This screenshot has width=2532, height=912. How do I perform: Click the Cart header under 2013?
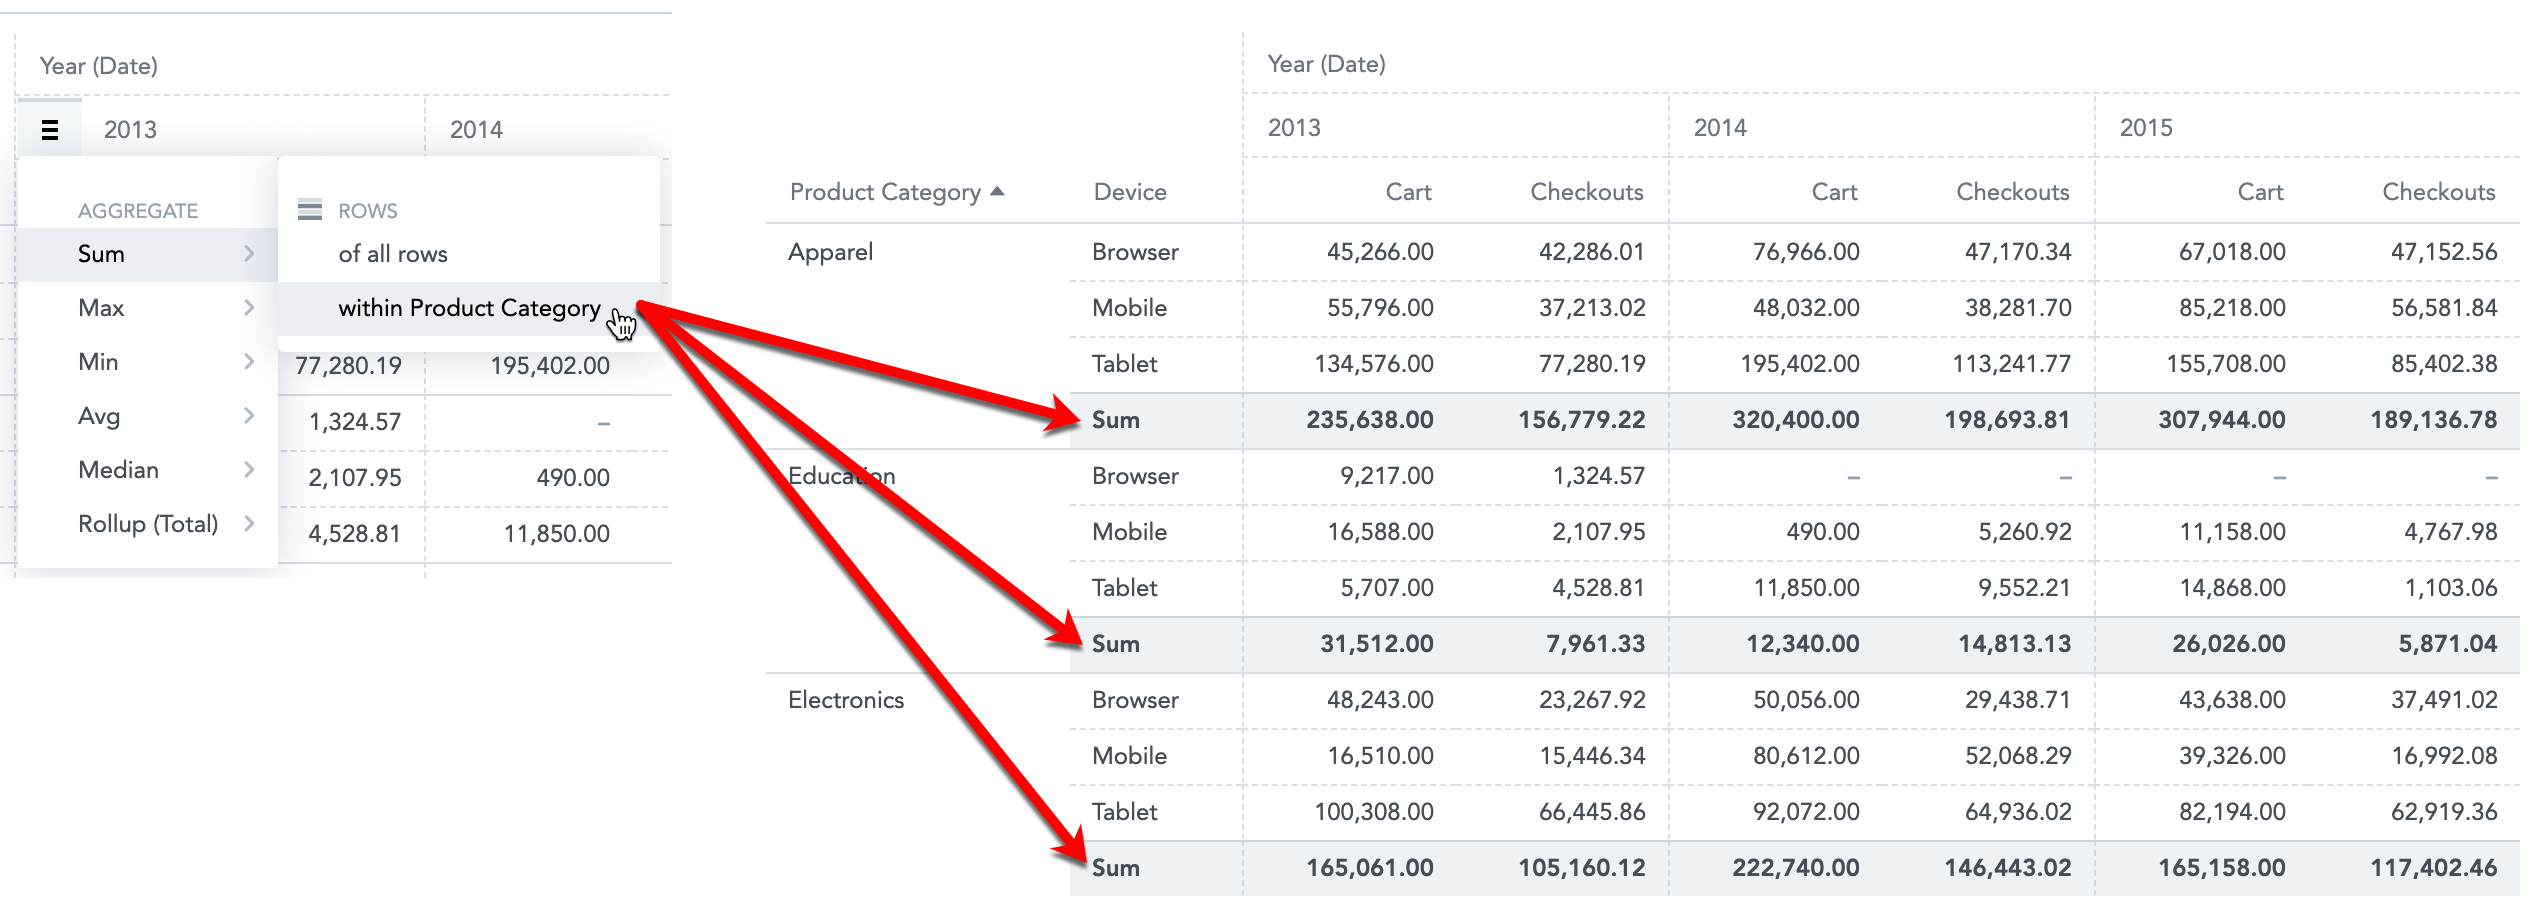[x=1408, y=192]
